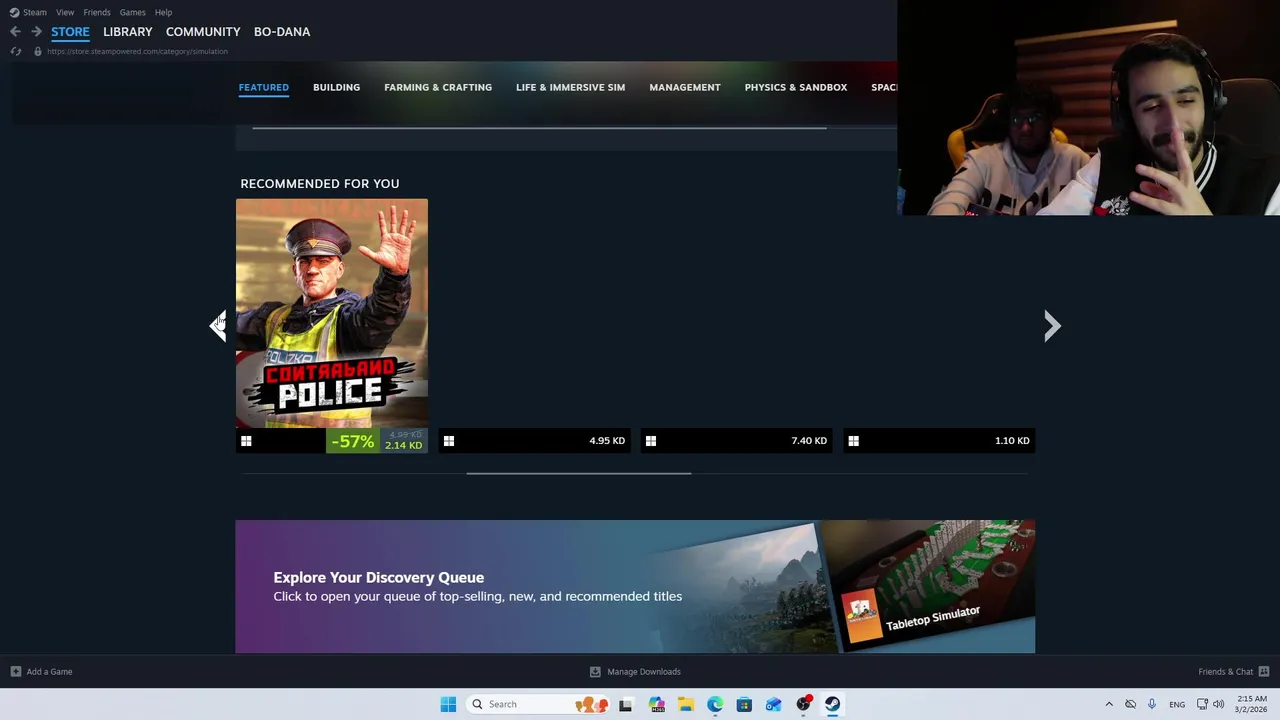
Task: Open File Explorer from the taskbar
Action: pos(686,704)
